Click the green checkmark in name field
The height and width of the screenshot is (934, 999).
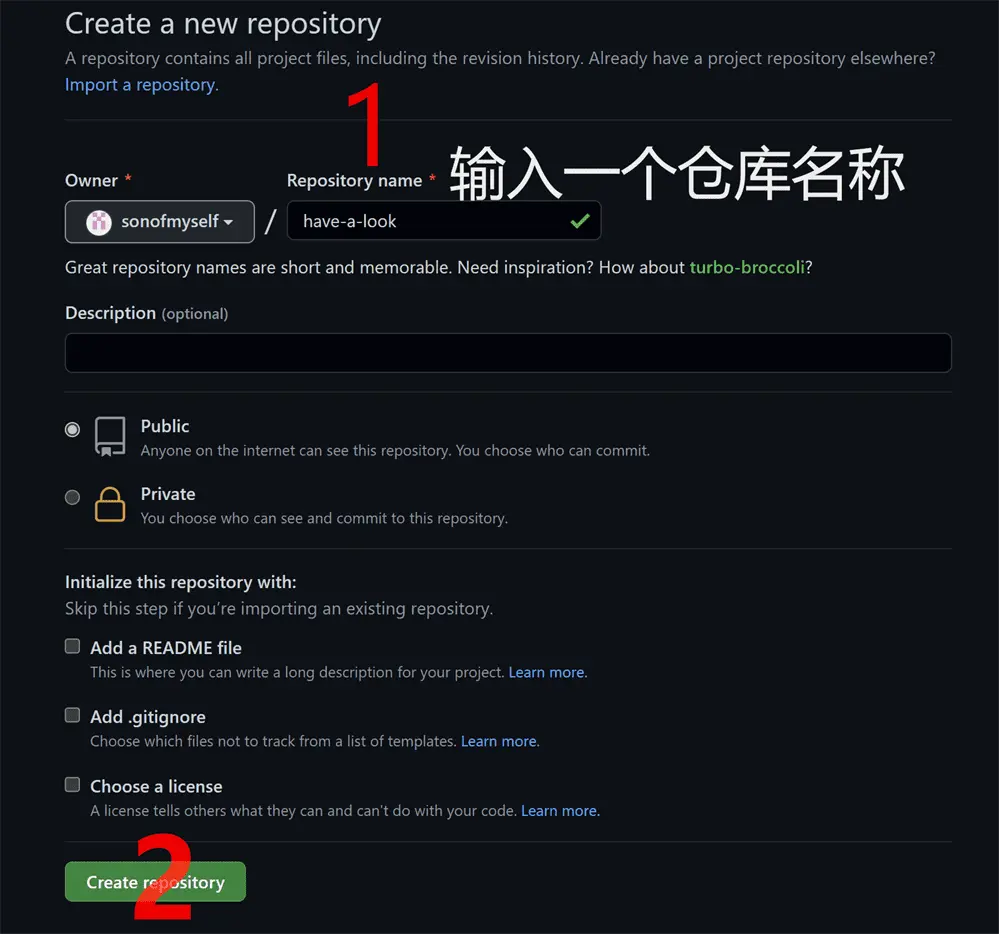580,221
